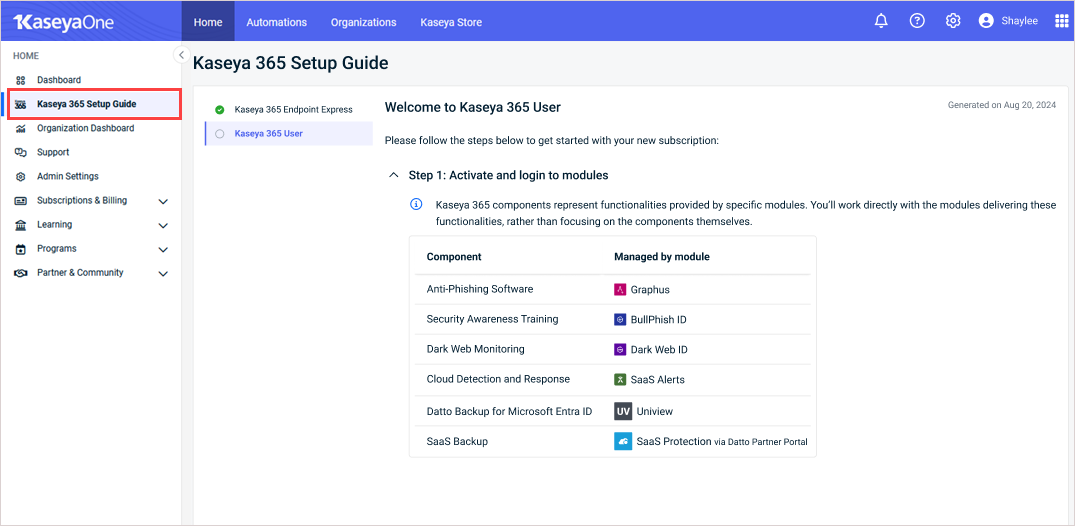Open the app launcher grid icon
This screenshot has height=526, width=1075.
1062,21
